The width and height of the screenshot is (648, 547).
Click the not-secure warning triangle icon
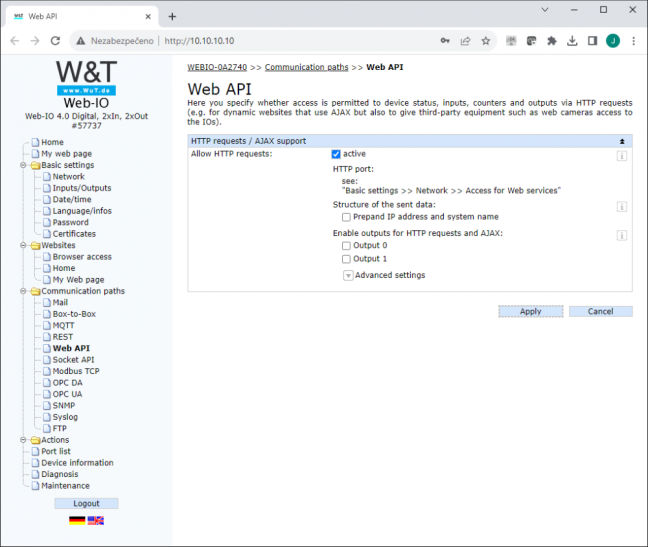pyautogui.click(x=81, y=41)
